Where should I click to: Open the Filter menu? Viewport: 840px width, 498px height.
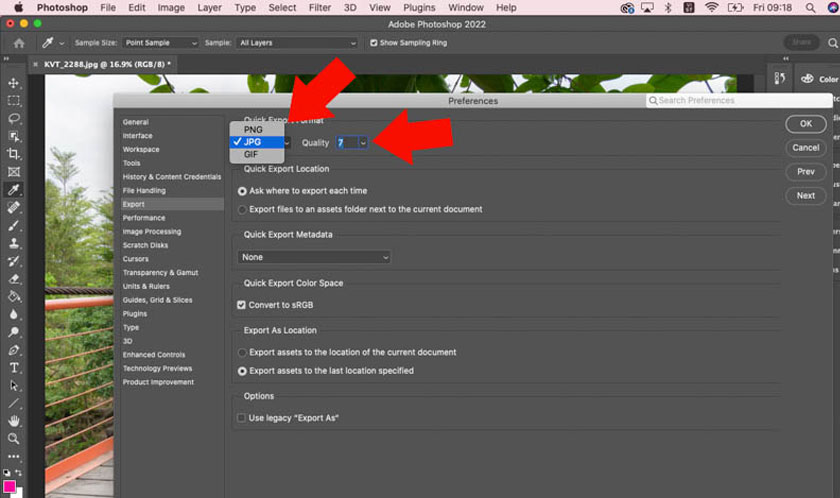pyautogui.click(x=319, y=7)
